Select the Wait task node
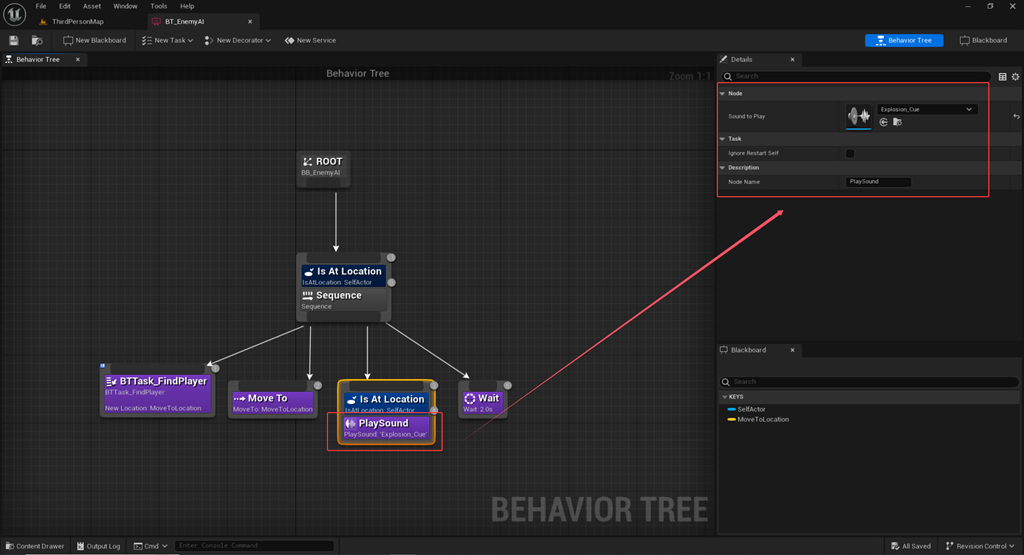The width and height of the screenshot is (1024, 555). pyautogui.click(x=483, y=402)
